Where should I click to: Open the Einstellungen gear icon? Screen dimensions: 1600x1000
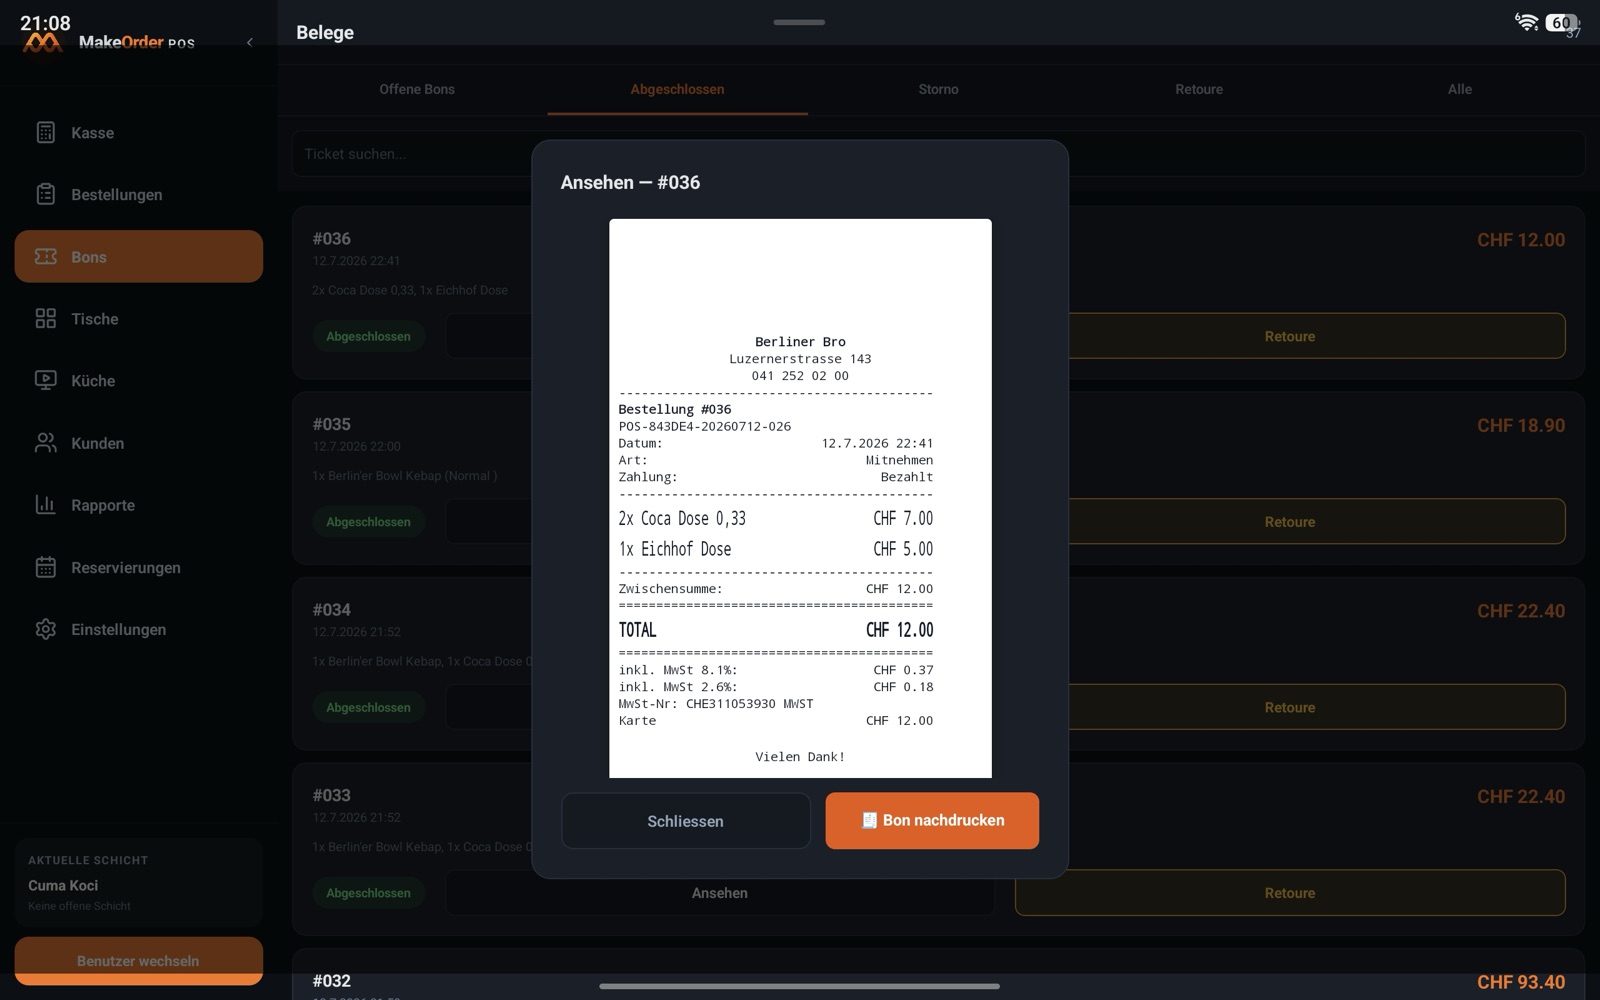[x=46, y=629]
